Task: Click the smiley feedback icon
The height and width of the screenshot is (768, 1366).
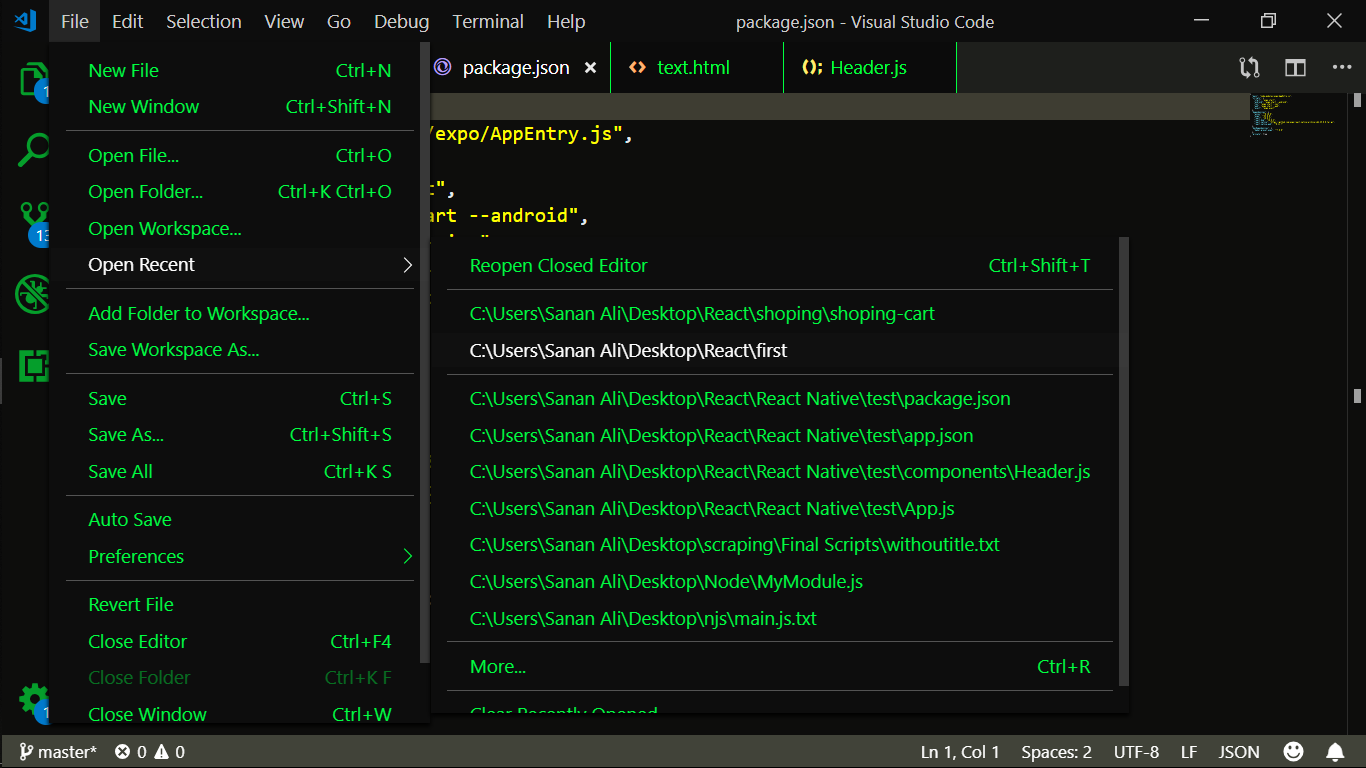Action: click(x=1294, y=751)
